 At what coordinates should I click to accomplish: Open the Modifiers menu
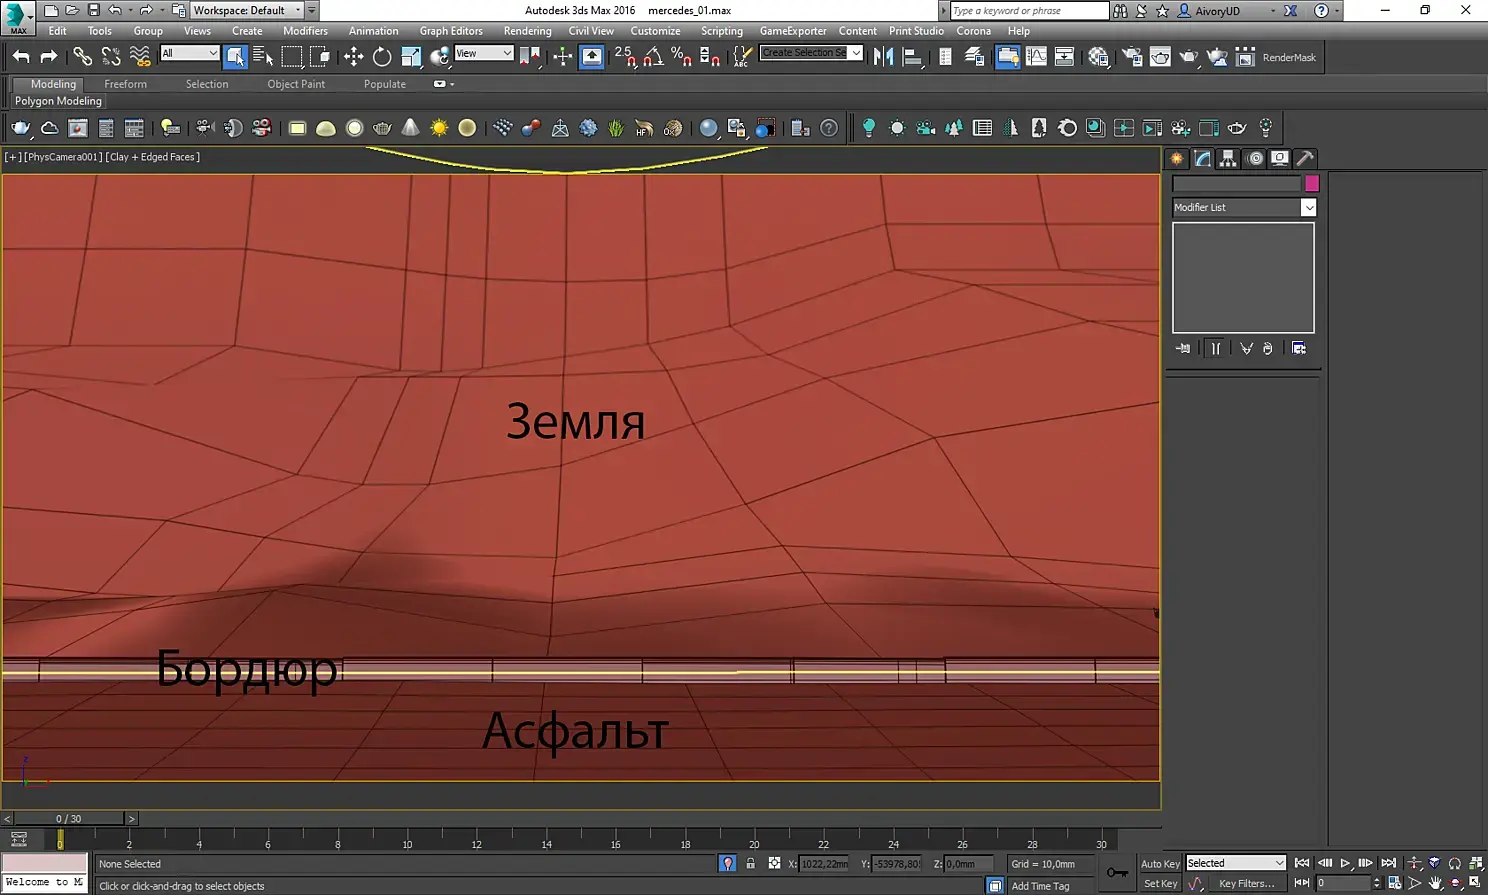[305, 31]
